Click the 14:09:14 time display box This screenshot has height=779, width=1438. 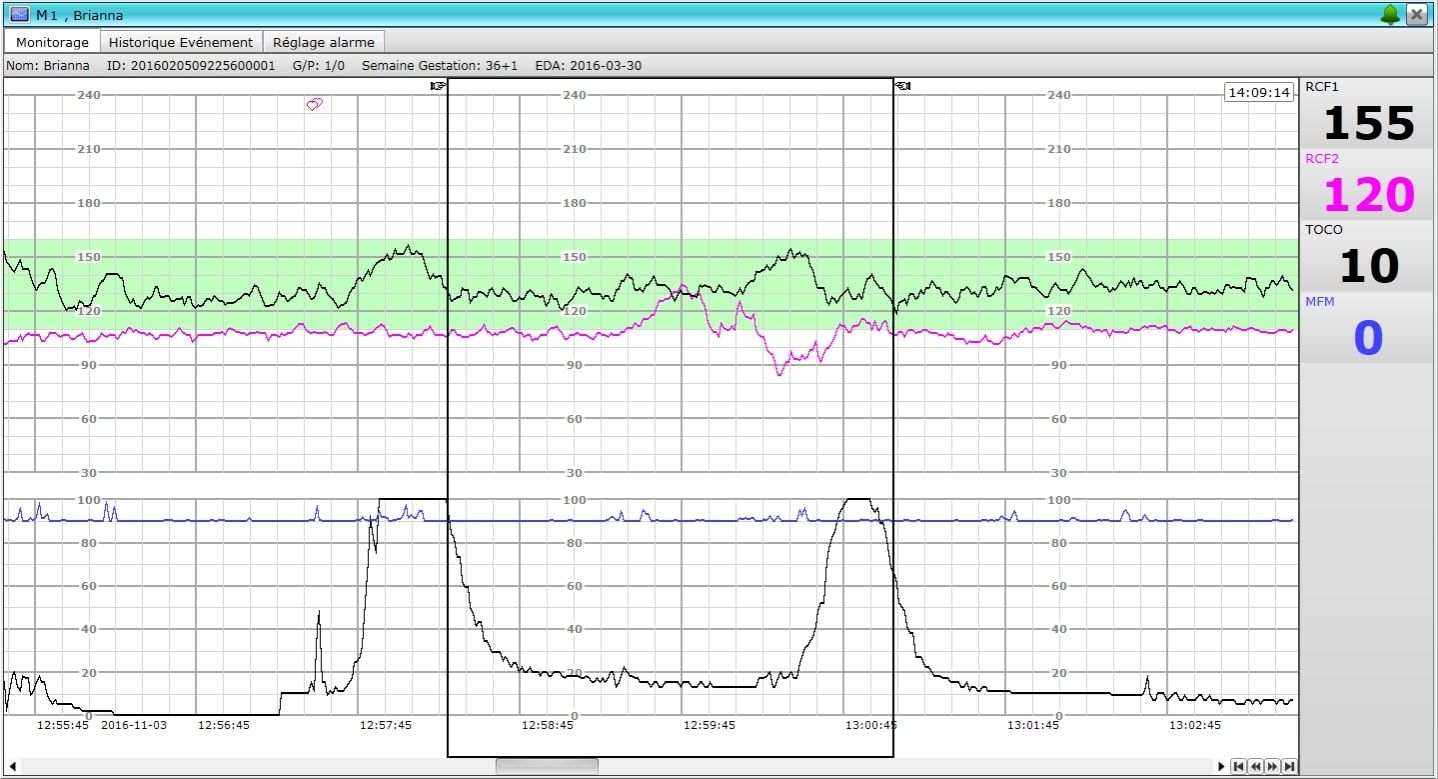[x=1259, y=92]
